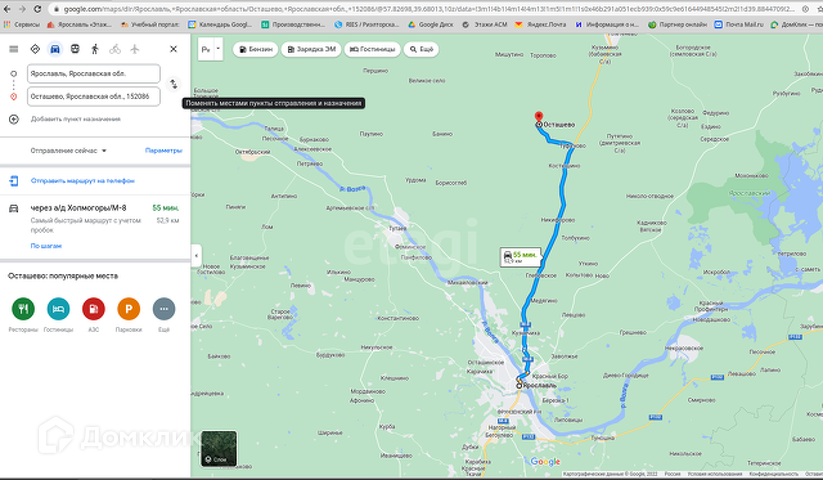Close the directions panel
This screenshot has height=480, width=823.
pyautogui.click(x=174, y=49)
